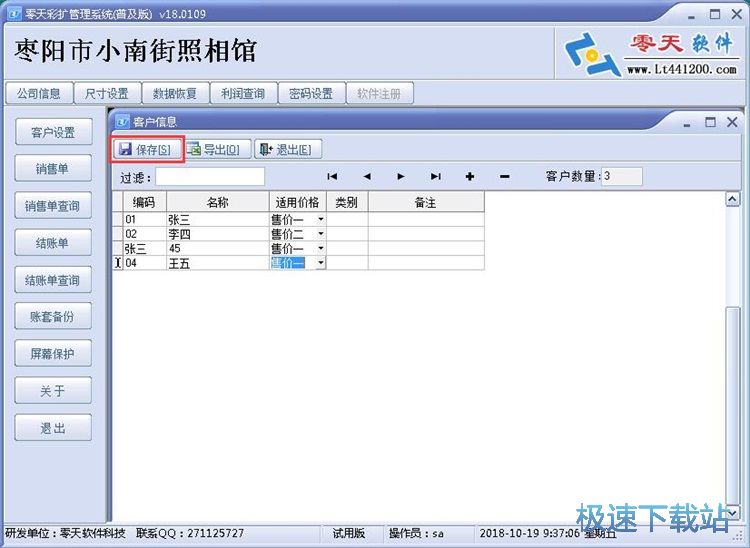Open the 软件注册 tab
Viewport: 750px width, 548px height.
(379, 93)
